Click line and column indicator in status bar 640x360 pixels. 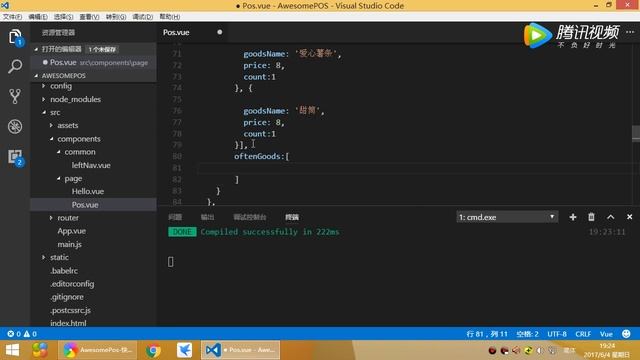click(487, 334)
